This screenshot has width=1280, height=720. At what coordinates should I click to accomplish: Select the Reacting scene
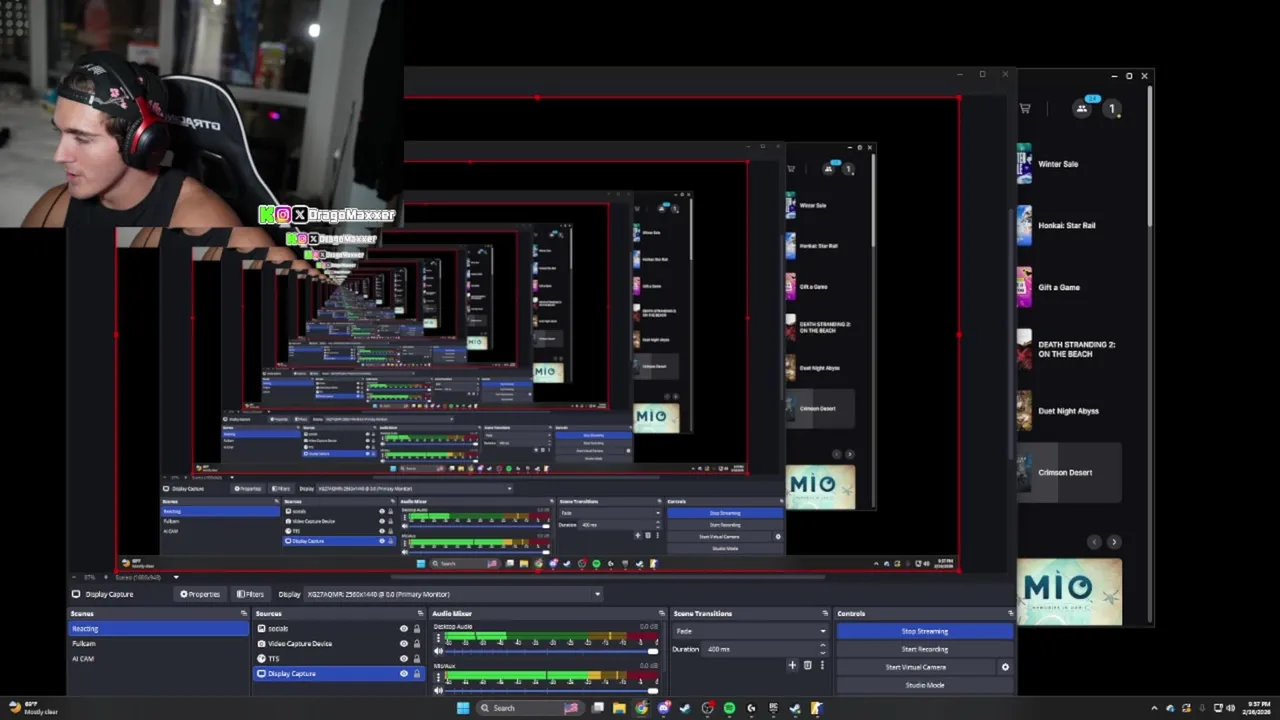pyautogui.click(x=158, y=629)
